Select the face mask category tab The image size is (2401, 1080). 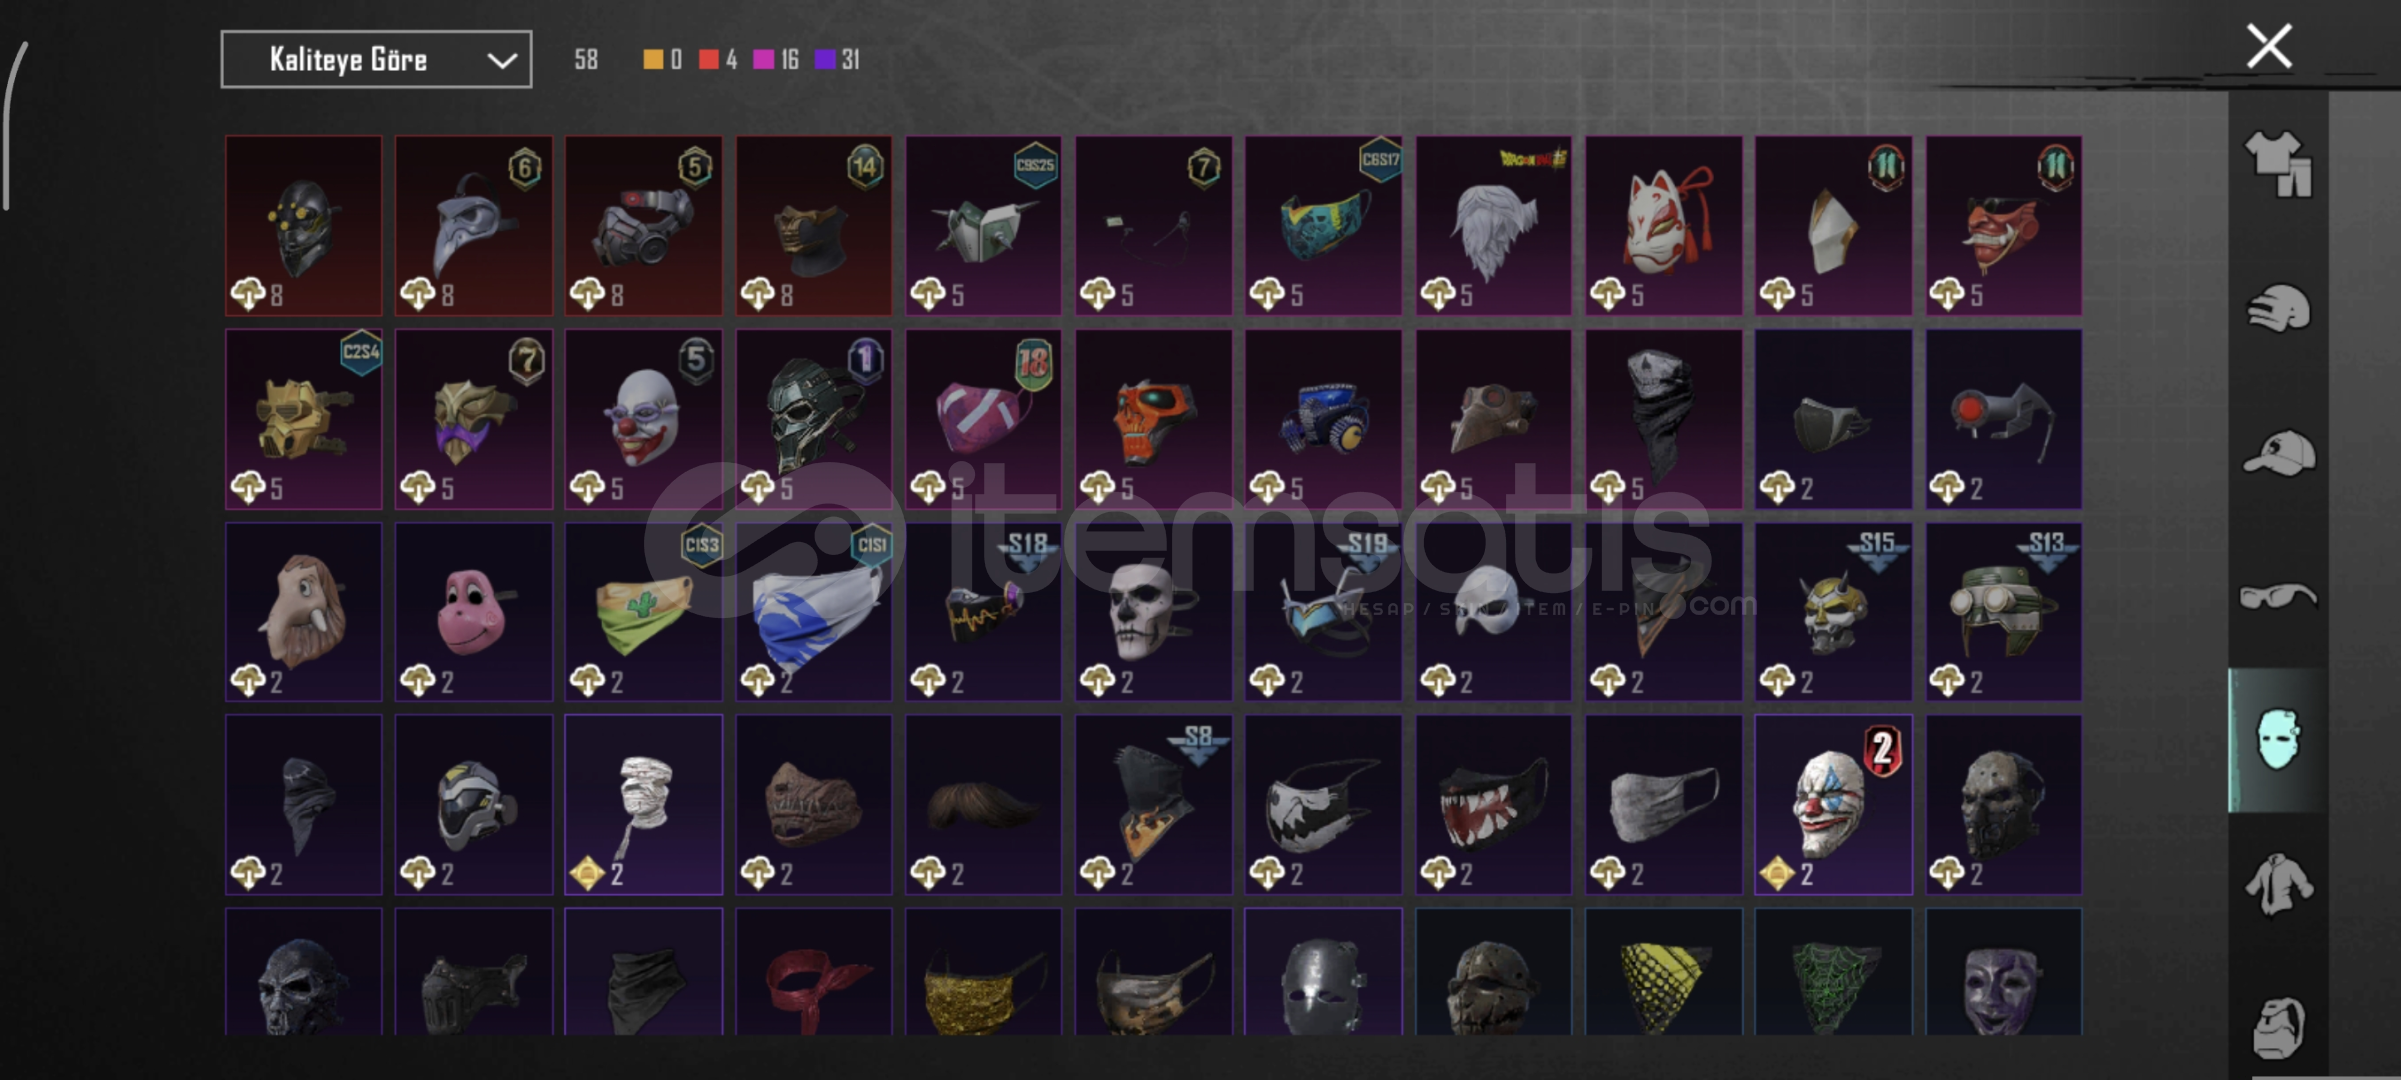(2278, 740)
